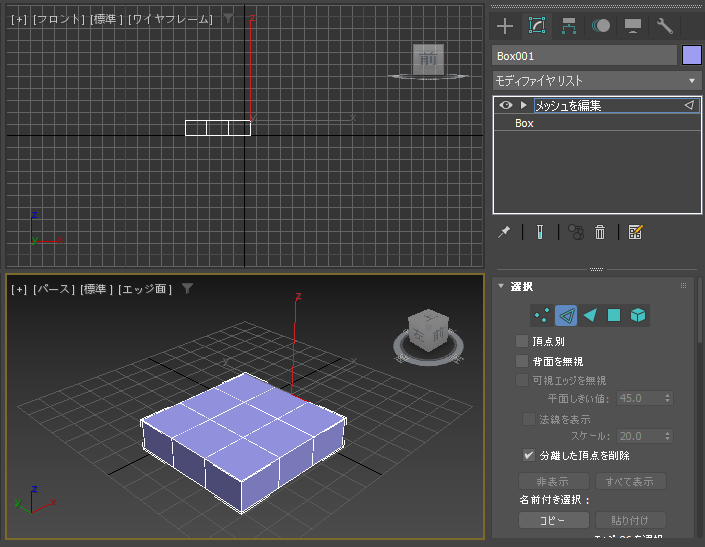
Task: Open the モディファイヤ リスト dropdown
Action: coord(597,81)
